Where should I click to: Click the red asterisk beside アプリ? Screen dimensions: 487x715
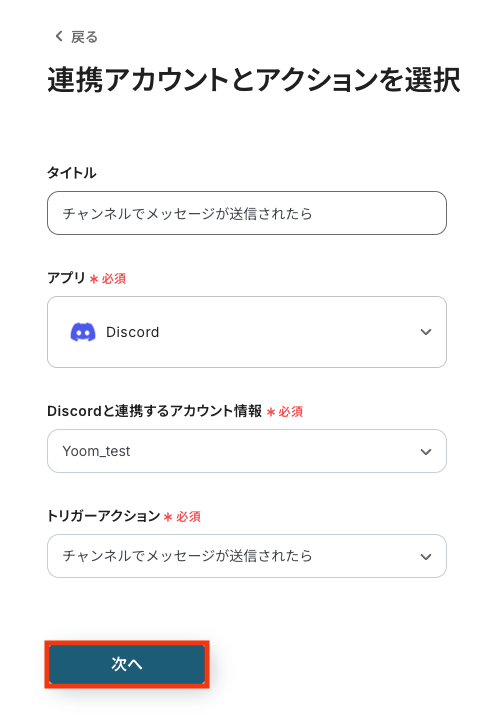point(94,279)
